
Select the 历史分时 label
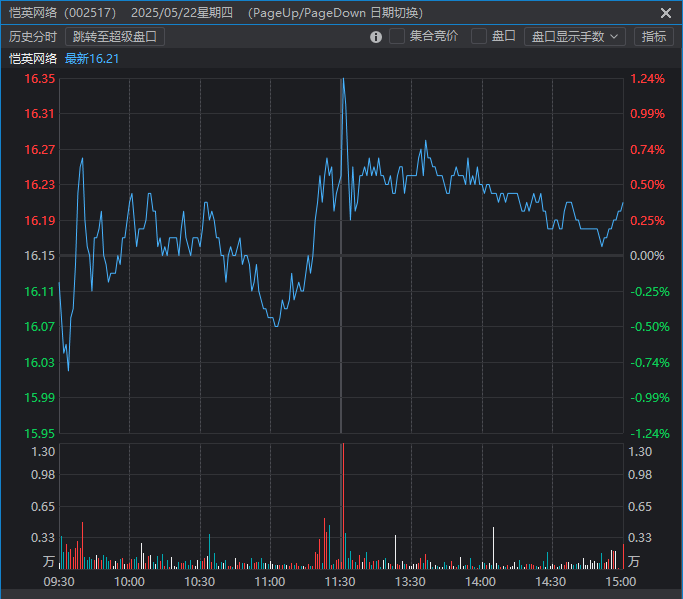point(33,37)
